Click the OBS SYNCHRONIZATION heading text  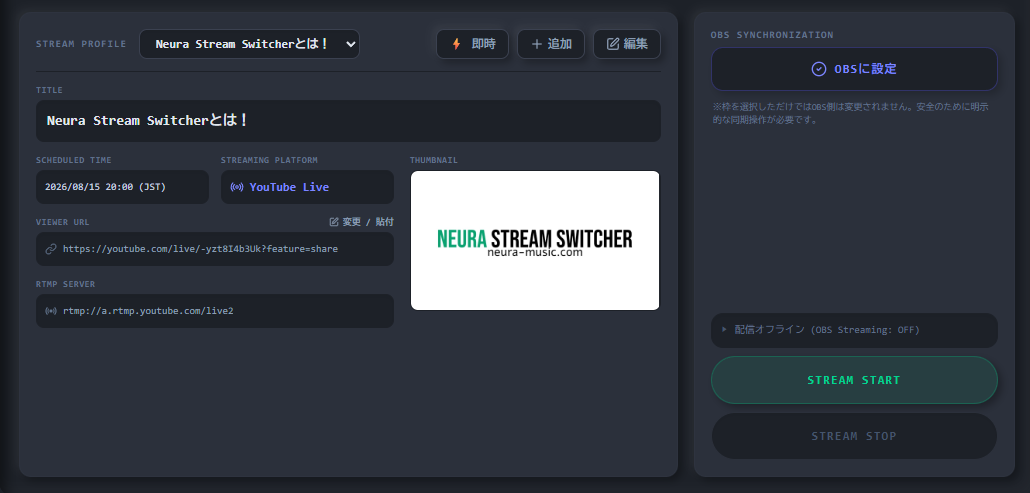pos(772,35)
